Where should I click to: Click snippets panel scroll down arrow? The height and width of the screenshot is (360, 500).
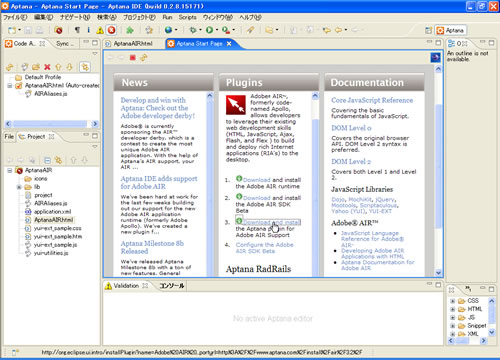(x=492, y=332)
